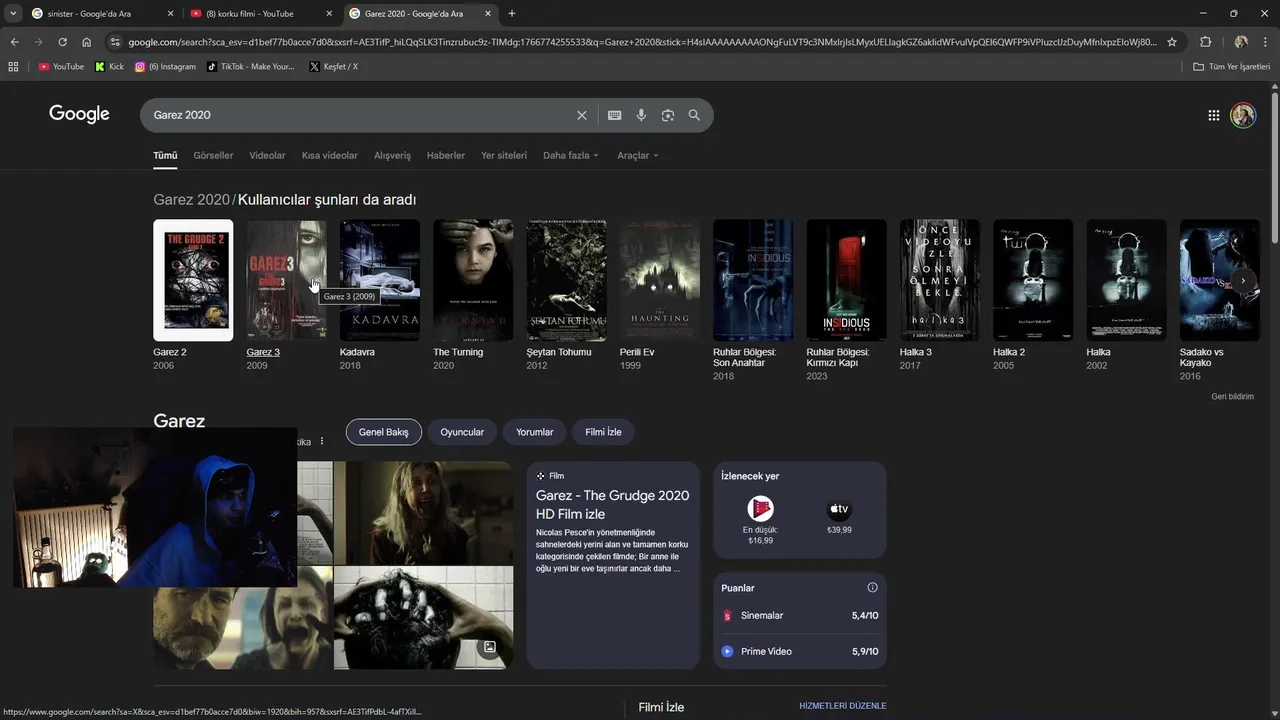This screenshot has height=720, width=1280.
Task: Select the Haberler search tab
Action: pyautogui.click(x=446, y=156)
